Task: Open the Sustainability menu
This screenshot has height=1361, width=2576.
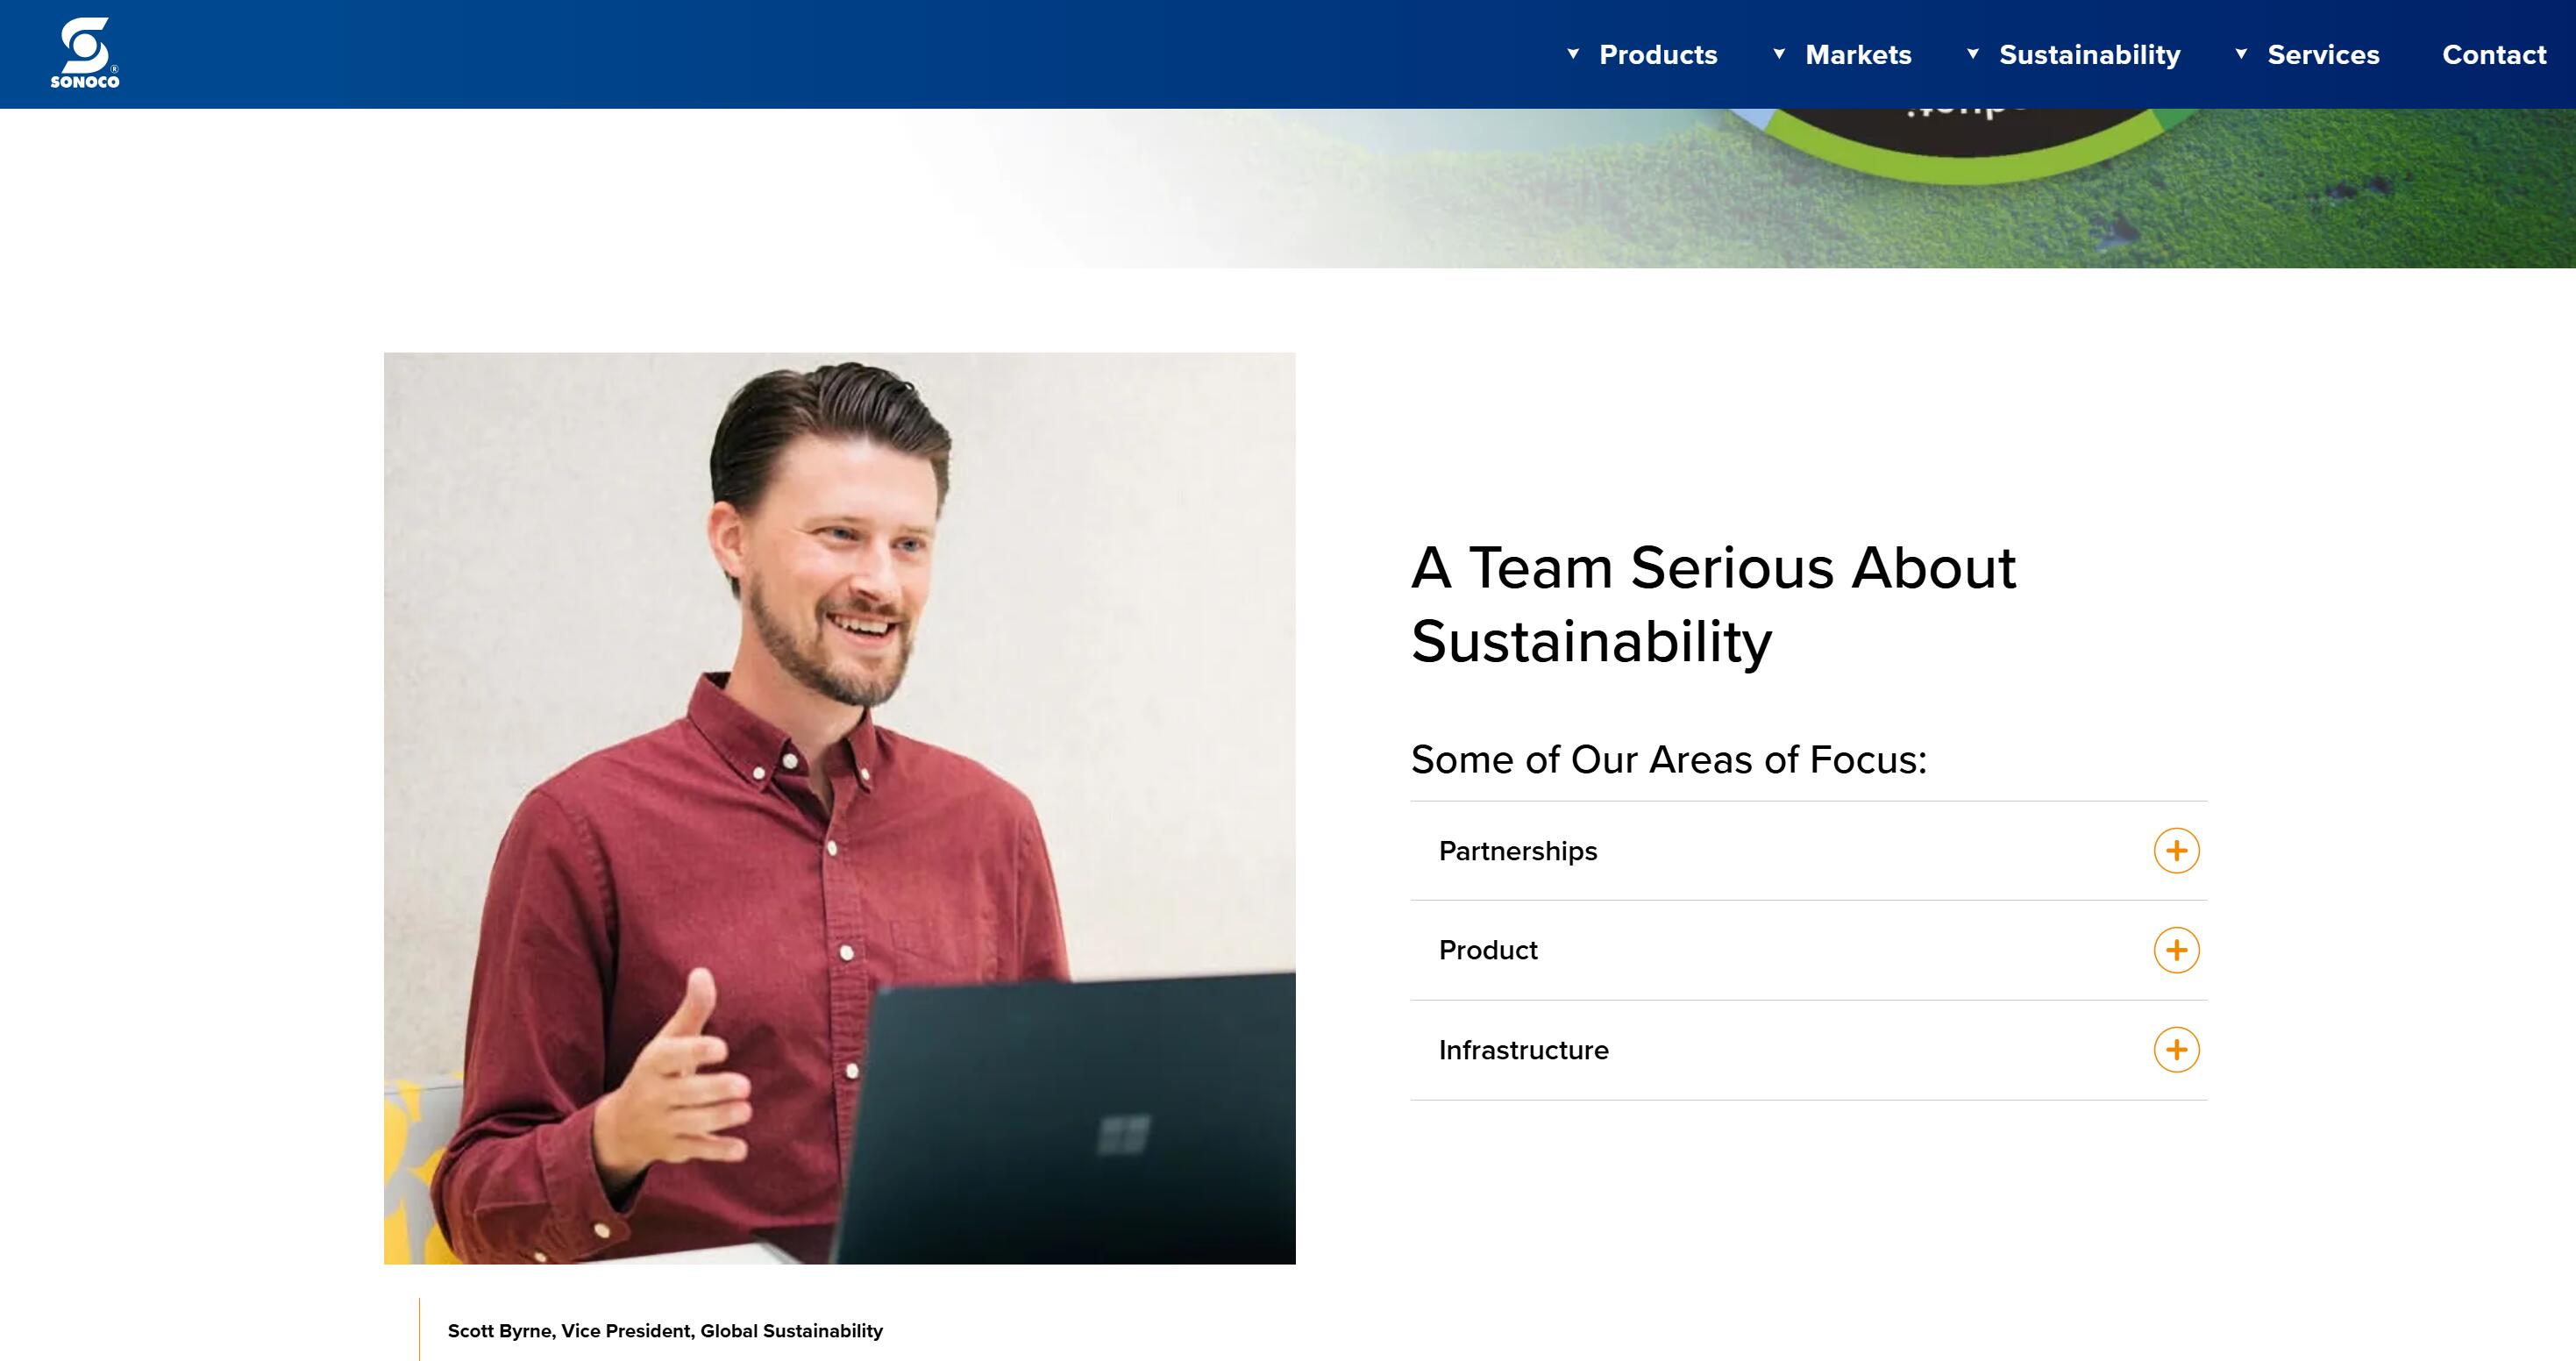Action: (2090, 55)
